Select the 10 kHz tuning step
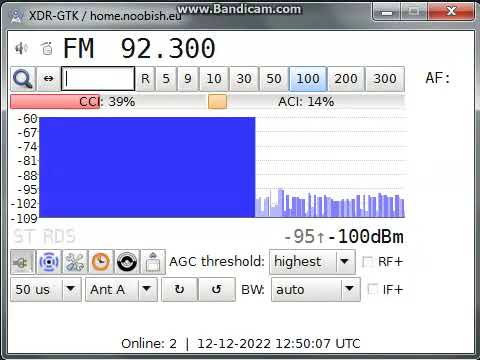The width and height of the screenshot is (480, 360). [214, 79]
